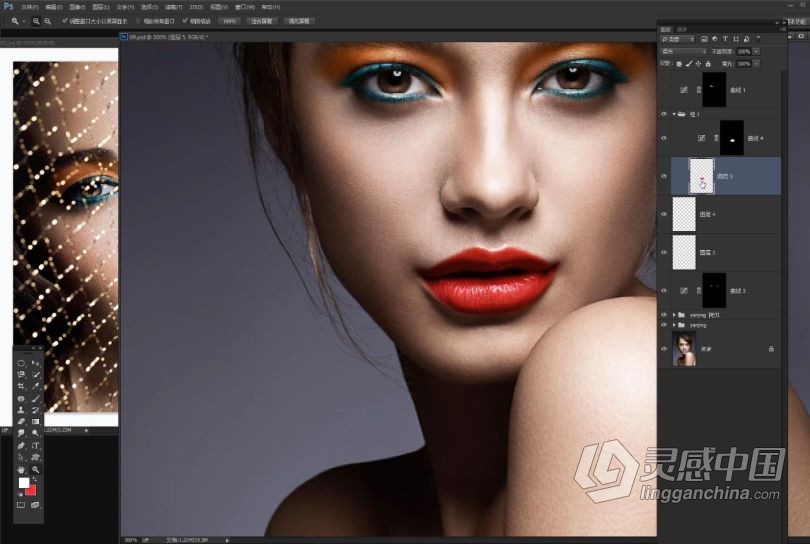Lock layer position with cross-arrow icon
Viewport: 810px width, 544px height.
point(698,64)
